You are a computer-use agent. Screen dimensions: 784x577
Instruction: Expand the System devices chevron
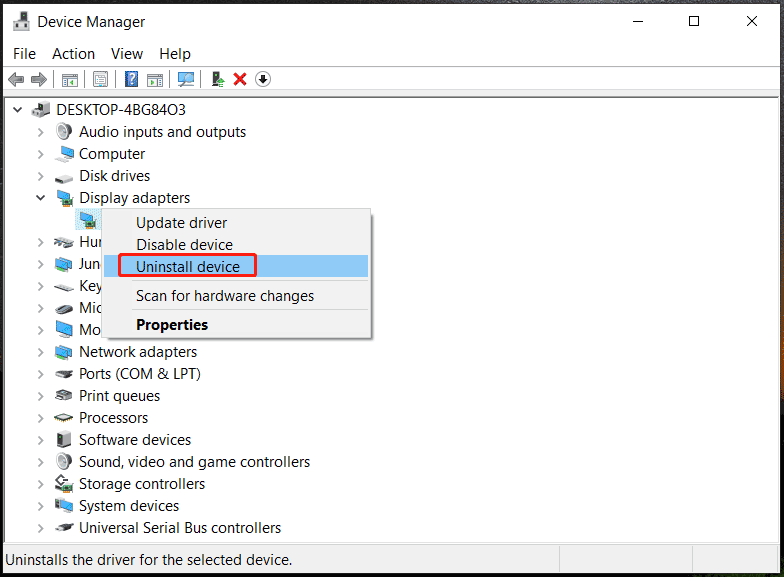point(41,506)
